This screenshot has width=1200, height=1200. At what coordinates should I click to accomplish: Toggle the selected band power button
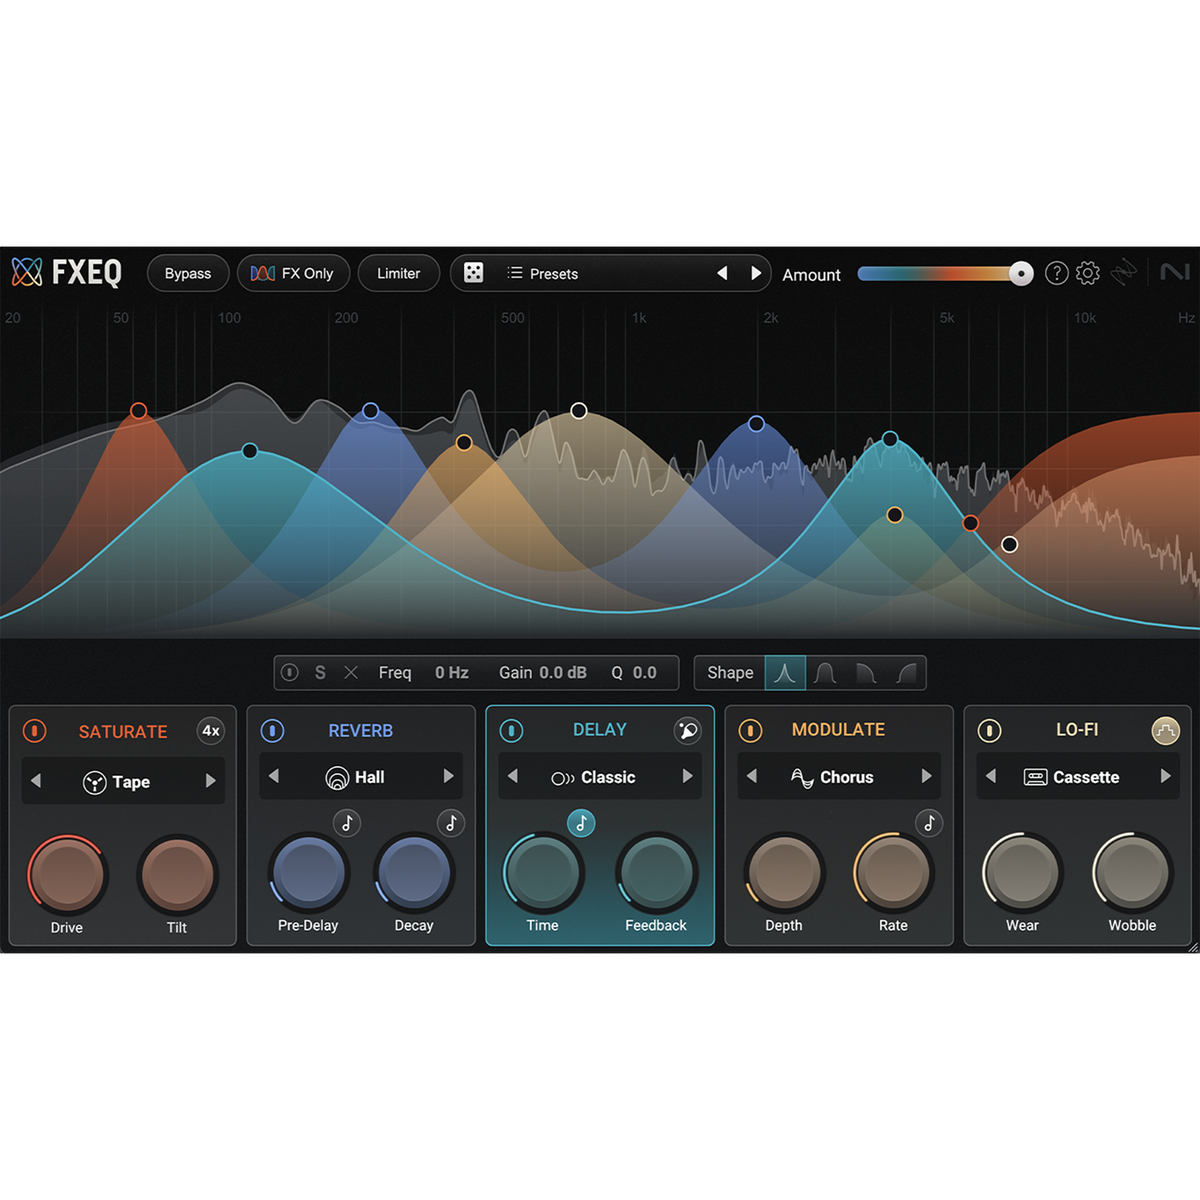(x=290, y=673)
